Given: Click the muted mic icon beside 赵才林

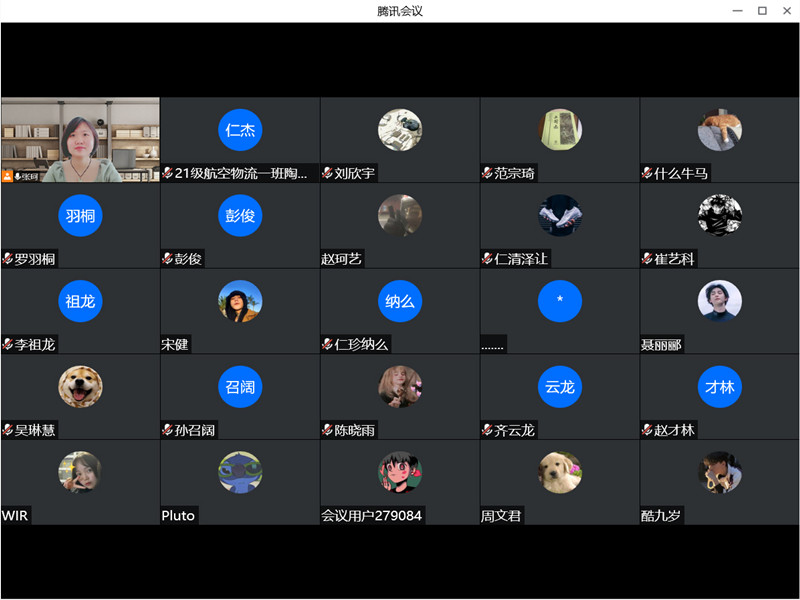Looking at the screenshot, I should (x=647, y=431).
